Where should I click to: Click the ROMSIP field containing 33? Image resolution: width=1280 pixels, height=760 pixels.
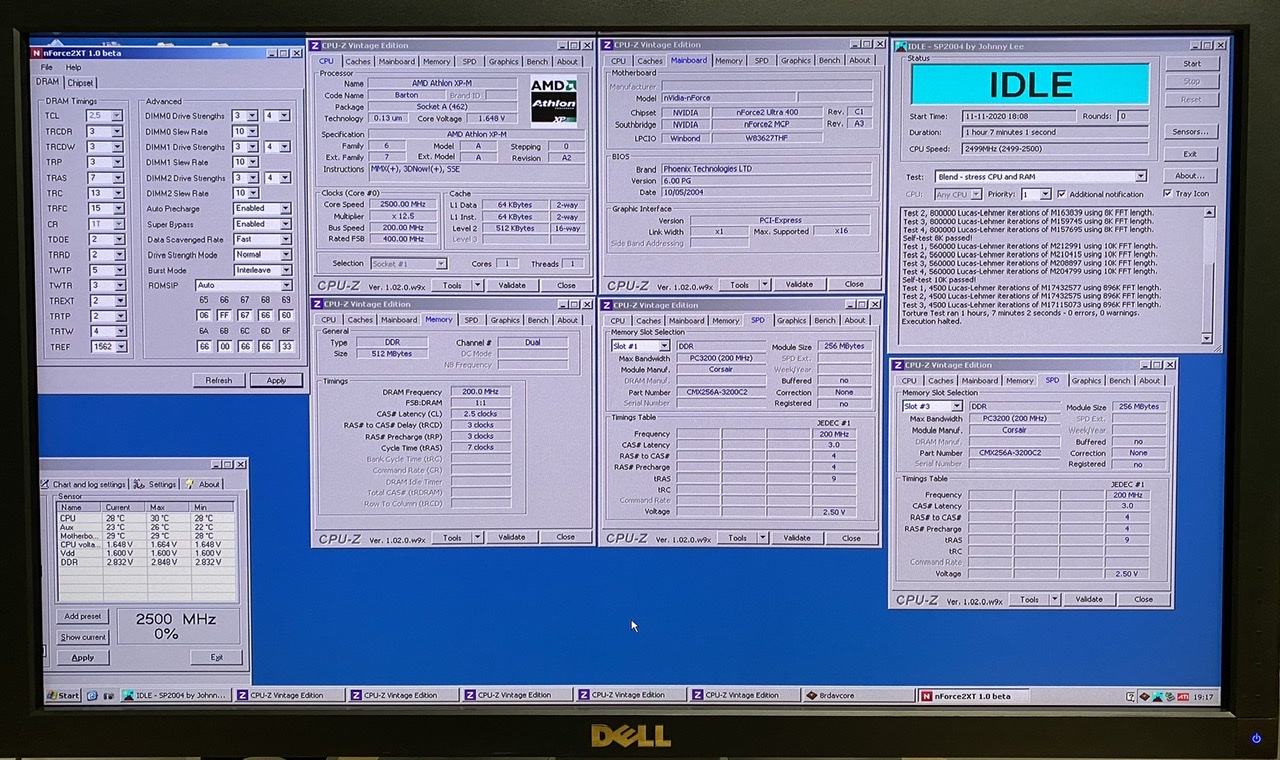[x=287, y=346]
